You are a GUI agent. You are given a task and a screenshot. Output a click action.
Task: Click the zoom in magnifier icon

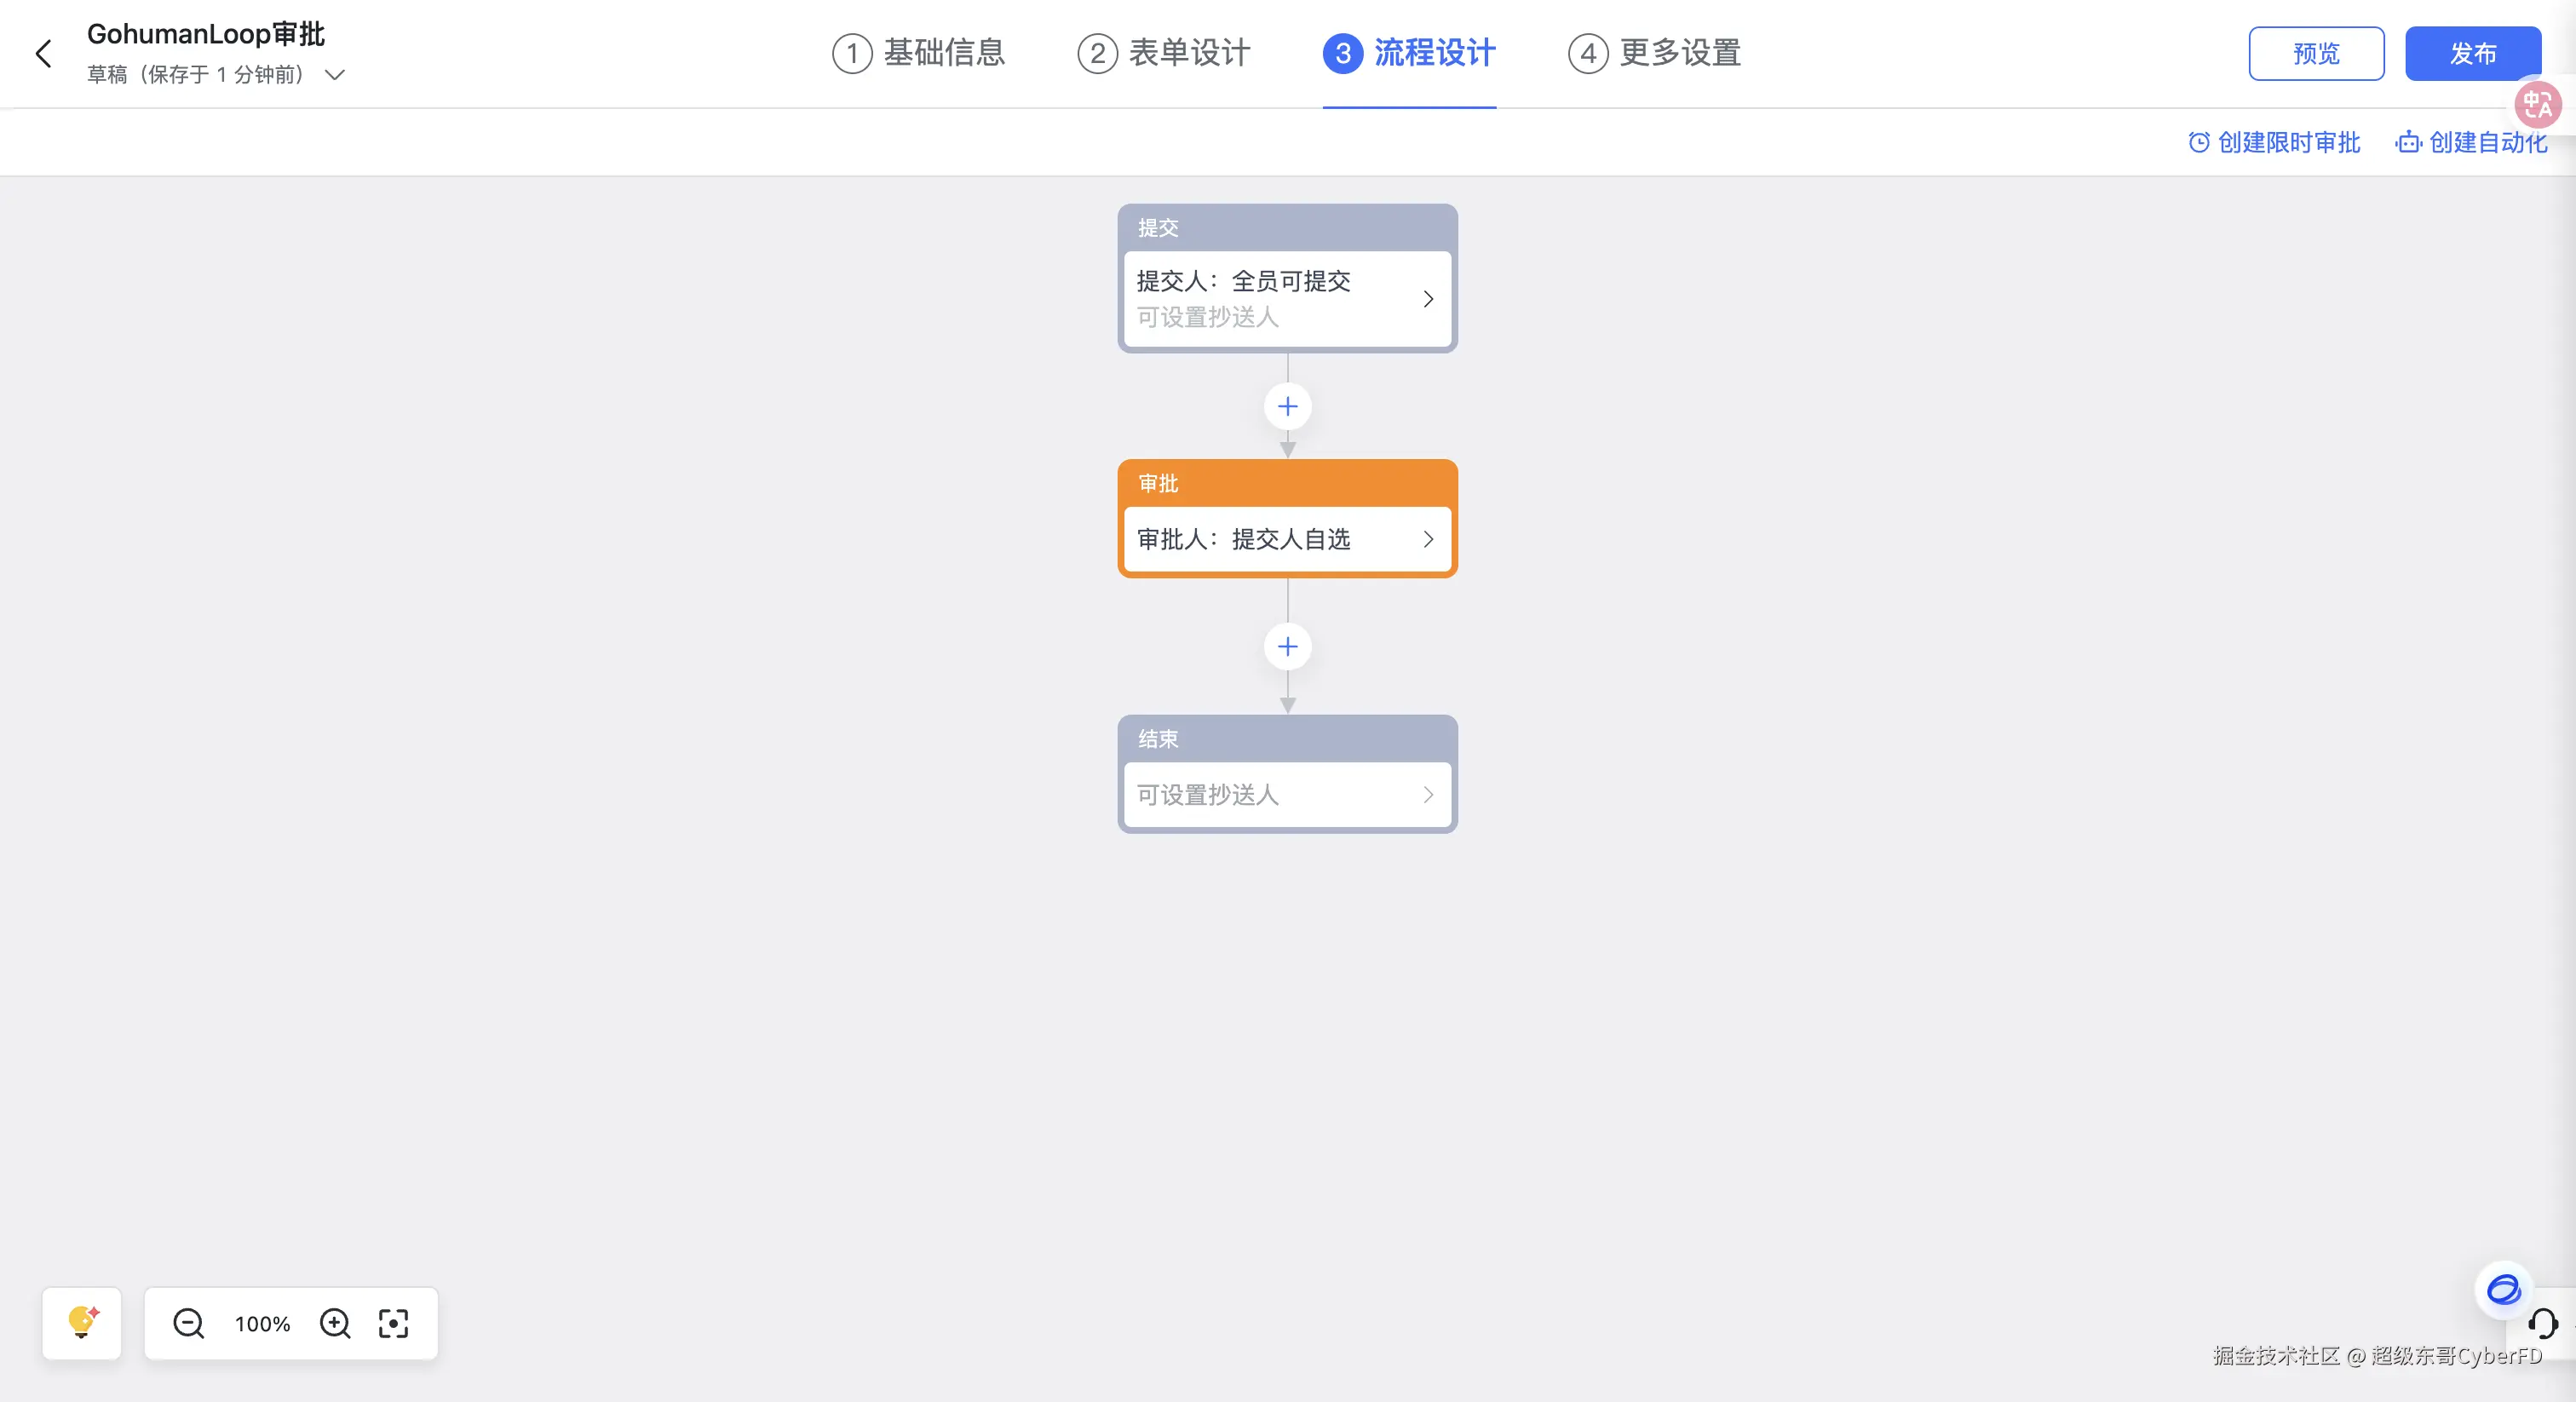click(335, 1323)
